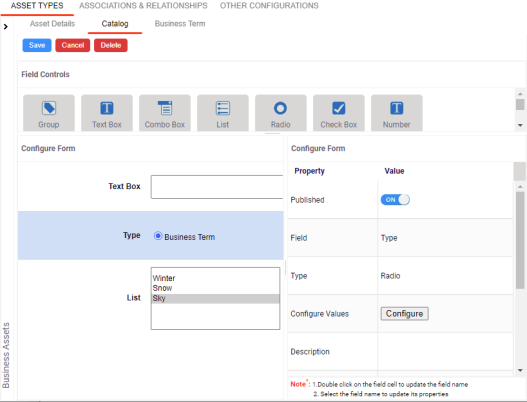The height and width of the screenshot is (402, 527).
Task: Click the property panel vertical scrollbar
Action: pyautogui.click(x=520, y=240)
